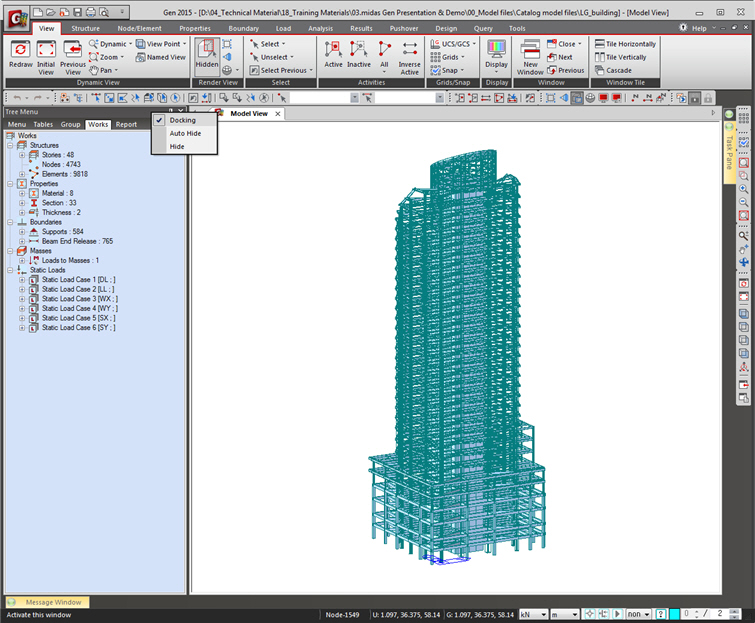Switch to the Analysis ribbon tab

click(320, 29)
